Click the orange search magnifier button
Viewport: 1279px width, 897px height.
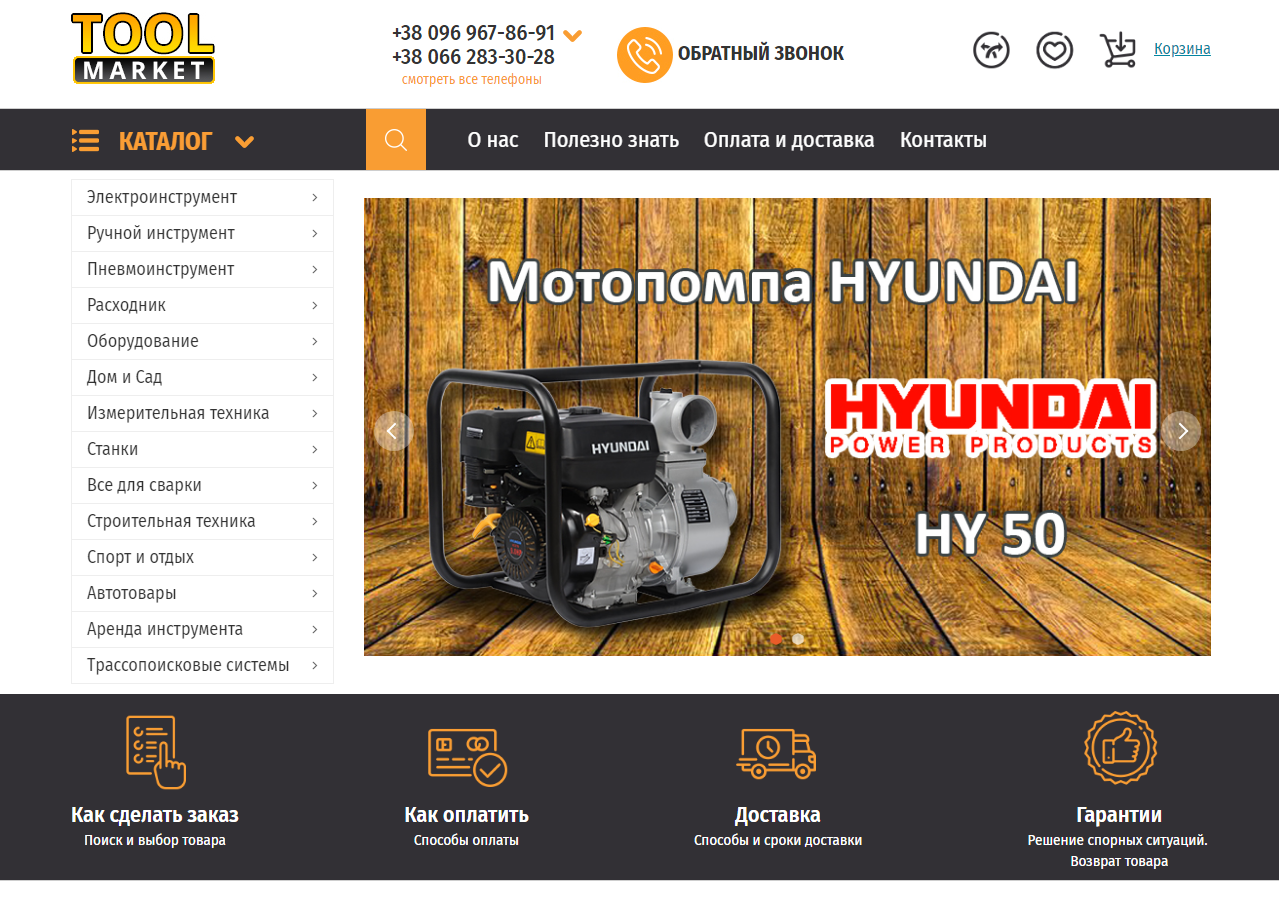[x=396, y=139]
